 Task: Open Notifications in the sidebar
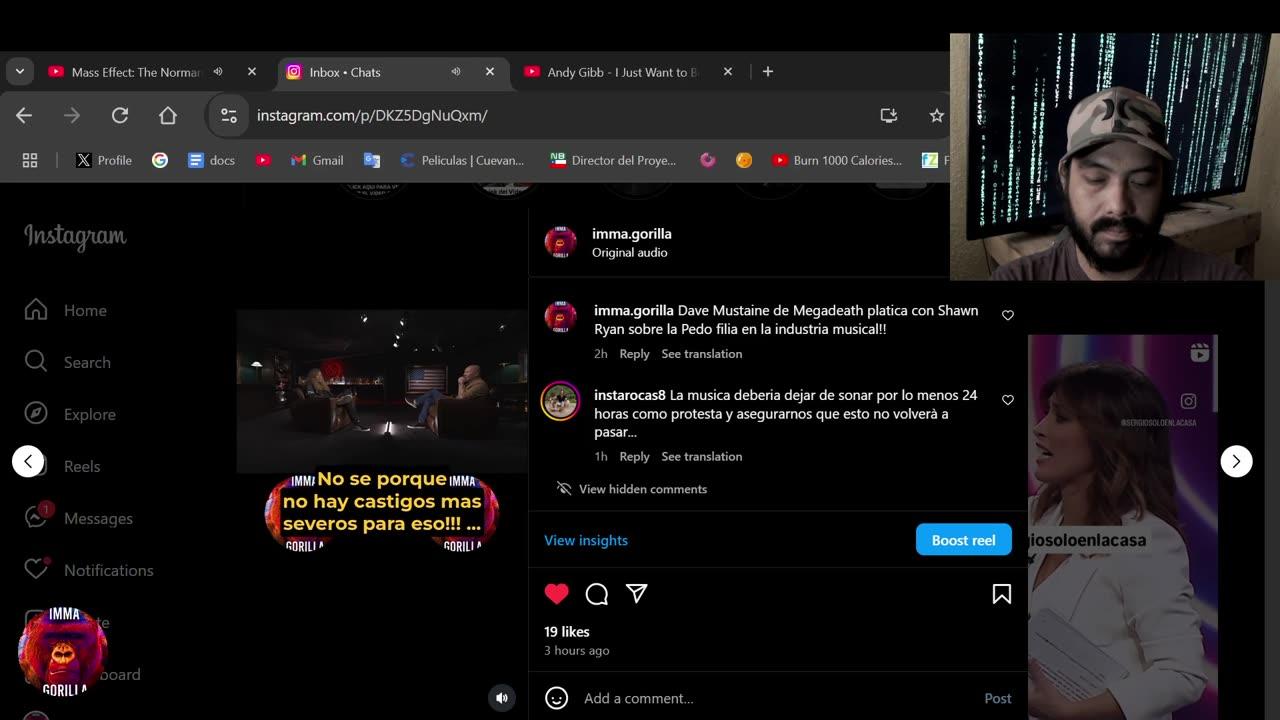pyautogui.click(x=88, y=570)
